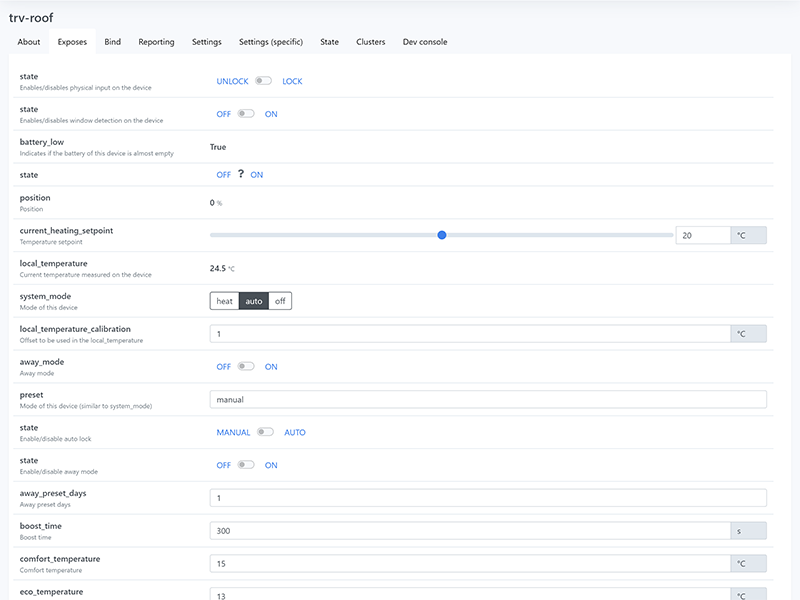The width and height of the screenshot is (800, 600).
Task: Click OFF for Enable/disable away mode
Action: click(223, 465)
